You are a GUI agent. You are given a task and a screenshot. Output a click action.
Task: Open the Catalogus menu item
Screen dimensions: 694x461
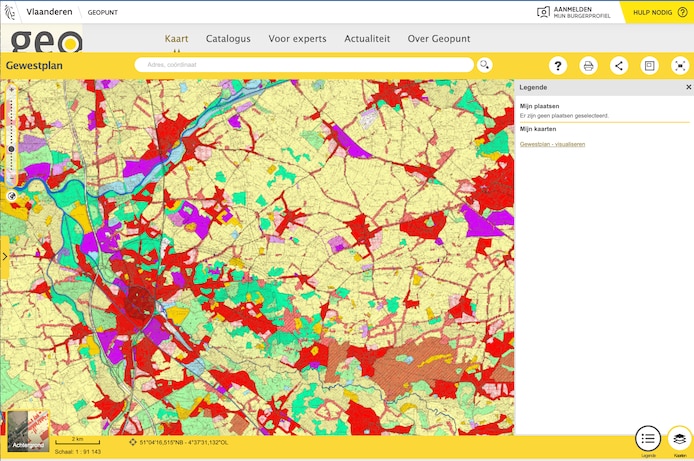(x=228, y=39)
